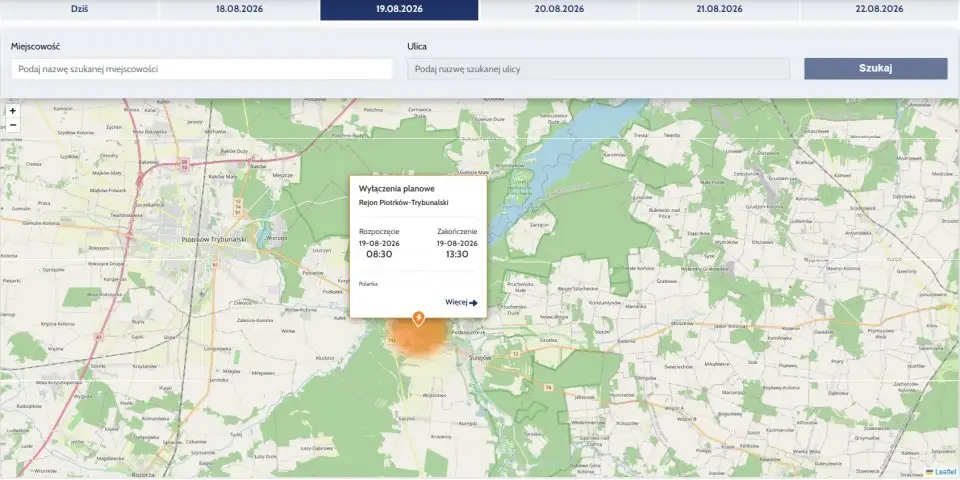This screenshot has width=960, height=480.
Task: Choose the 22.08.2026 tab
Action: (880, 9)
